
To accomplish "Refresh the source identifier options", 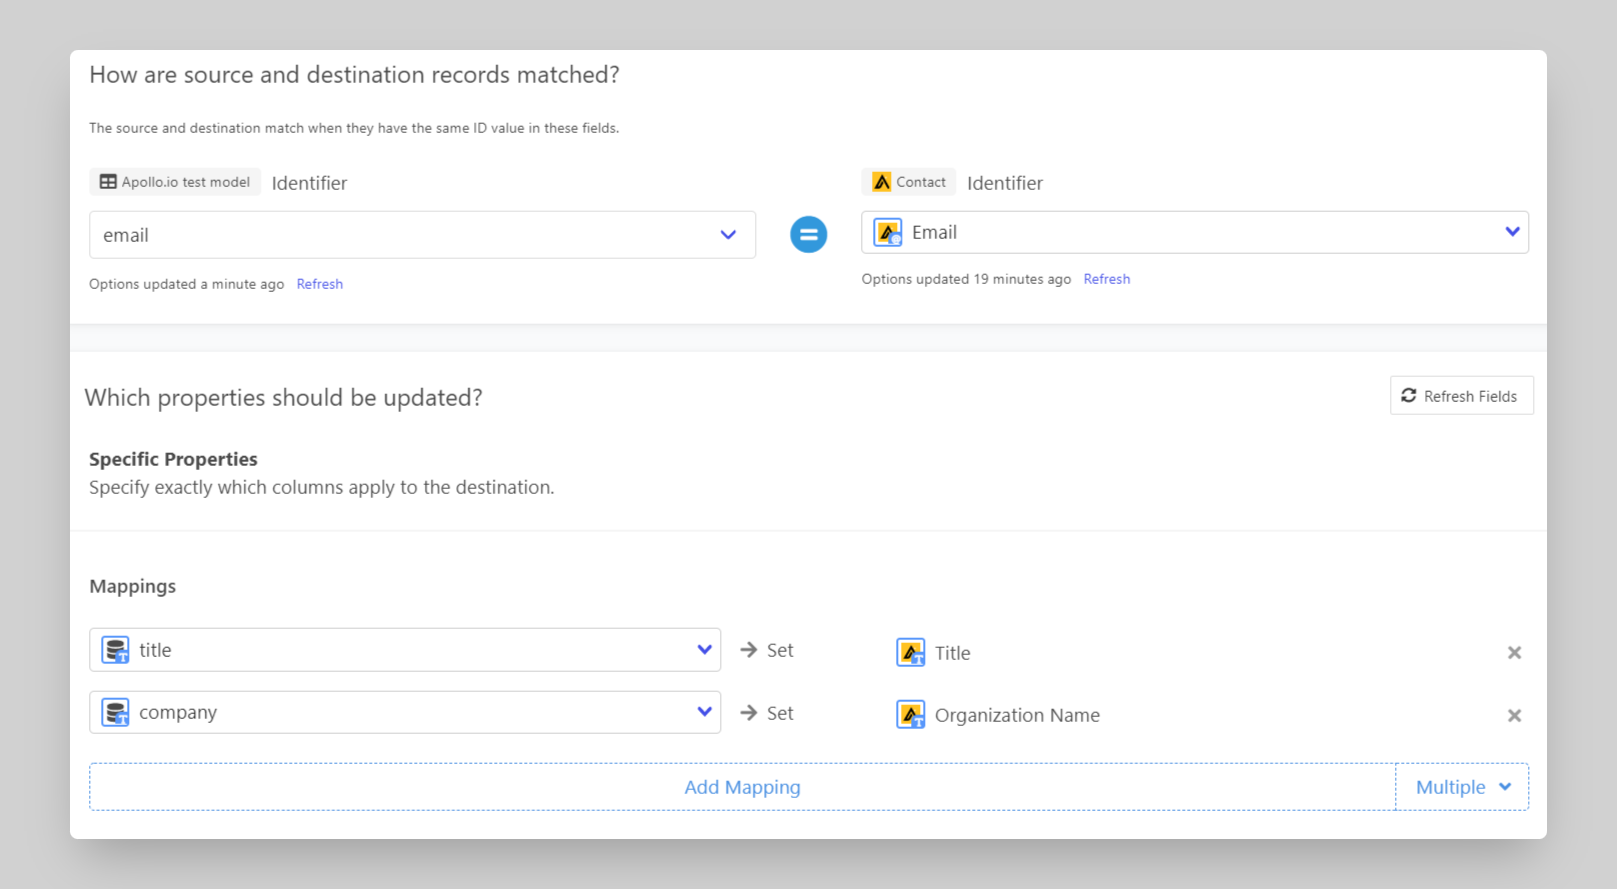I will point(319,284).
